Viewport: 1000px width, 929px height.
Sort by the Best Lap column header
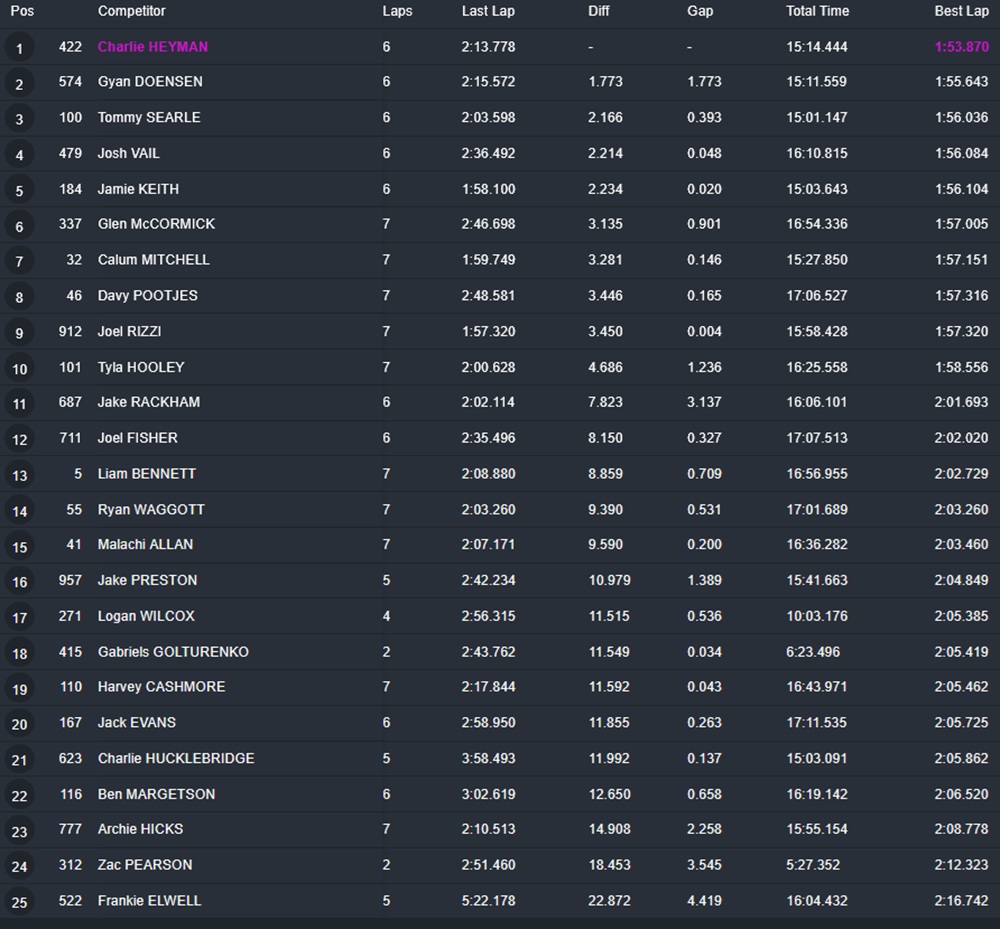coord(960,11)
